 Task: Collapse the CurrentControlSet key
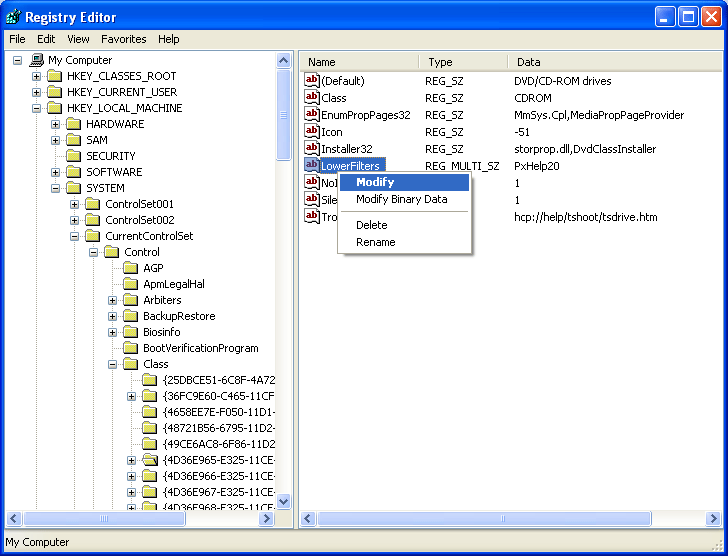click(x=75, y=236)
